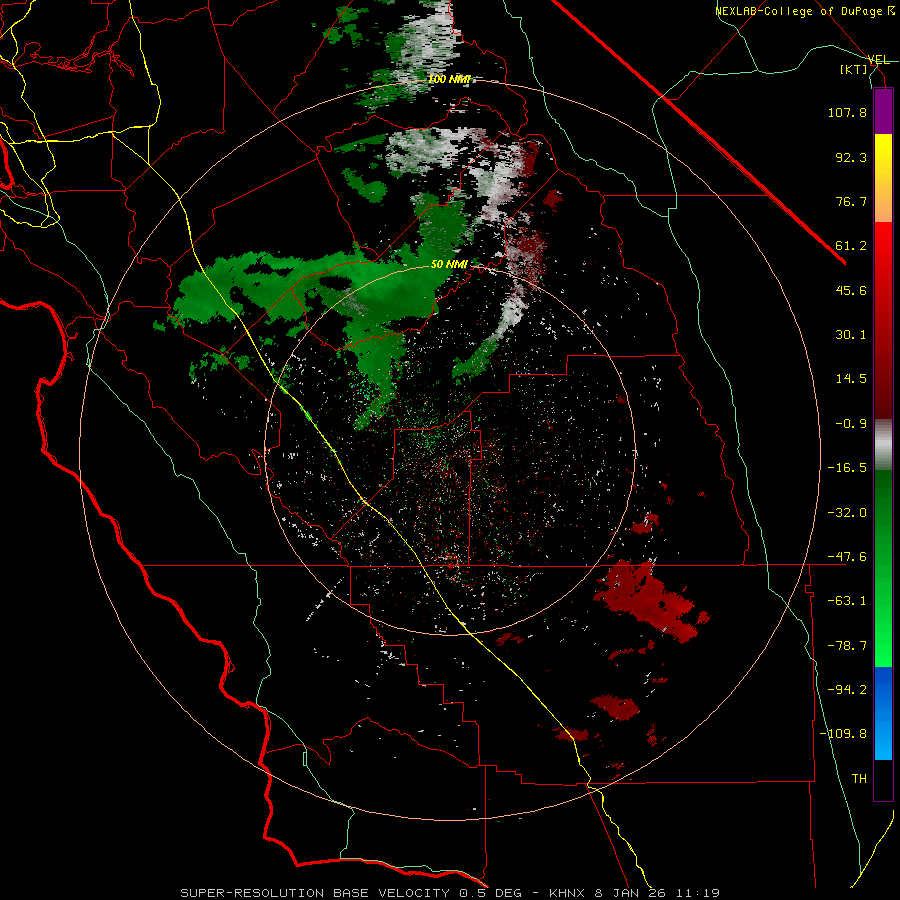Click the -94.2 scale value
Image resolution: width=900 pixels, height=900 pixels.
click(x=847, y=689)
